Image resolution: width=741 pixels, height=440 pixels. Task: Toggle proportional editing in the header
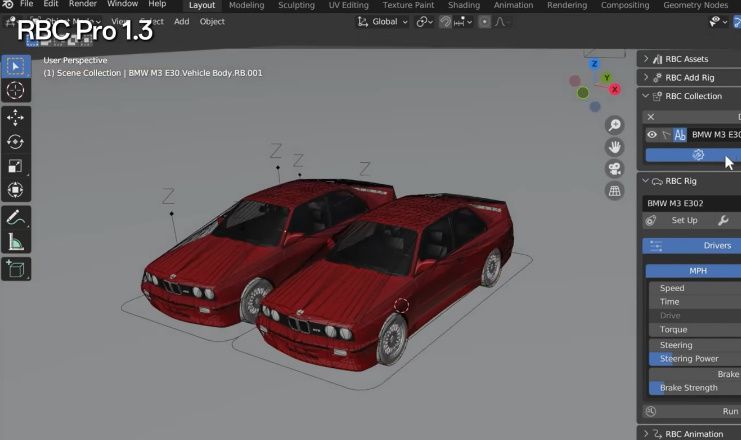point(485,21)
